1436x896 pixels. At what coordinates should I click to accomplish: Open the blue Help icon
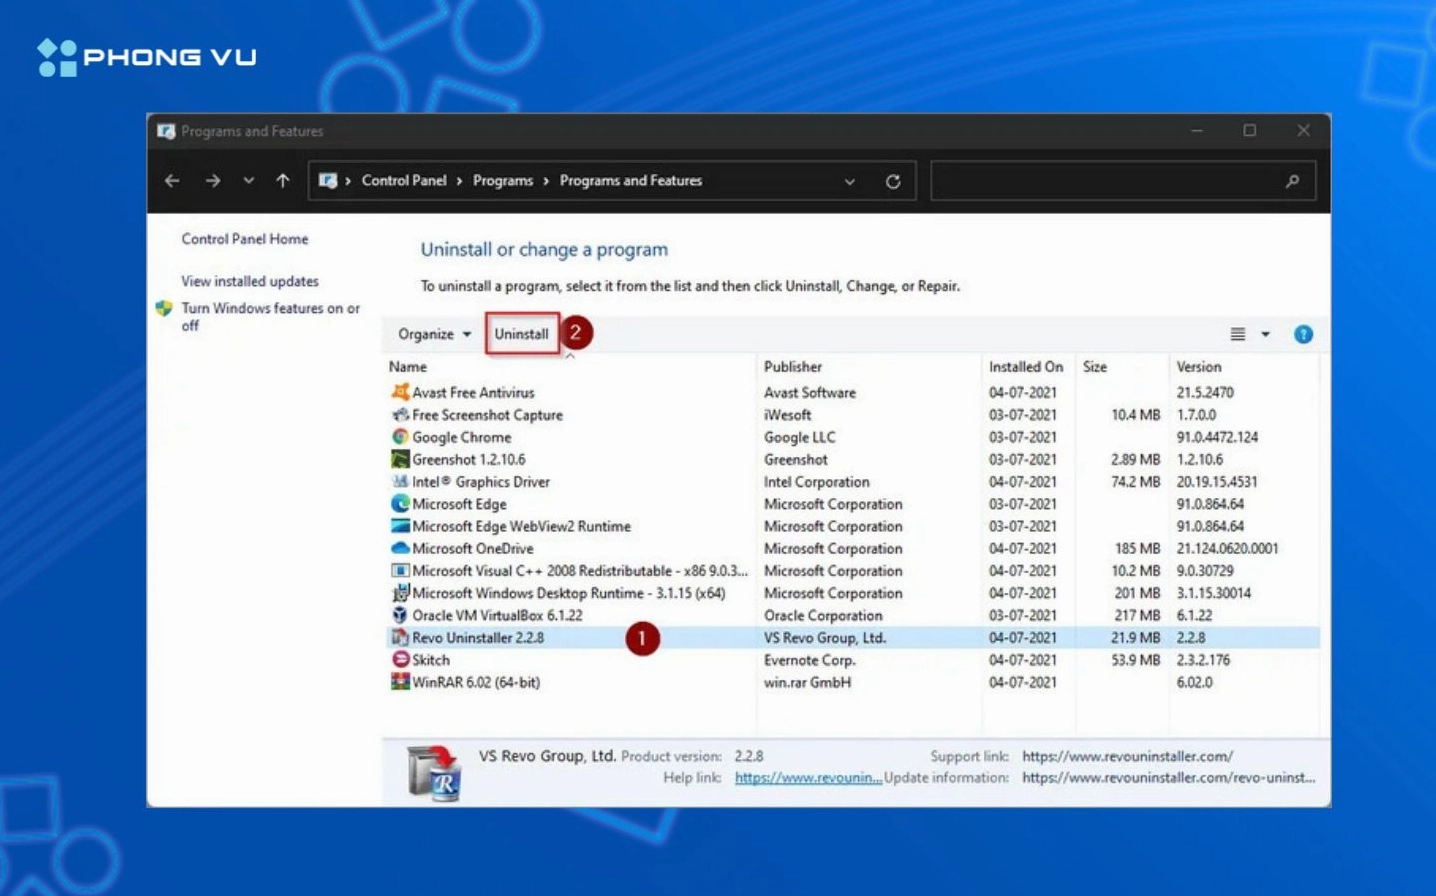[x=1302, y=334]
